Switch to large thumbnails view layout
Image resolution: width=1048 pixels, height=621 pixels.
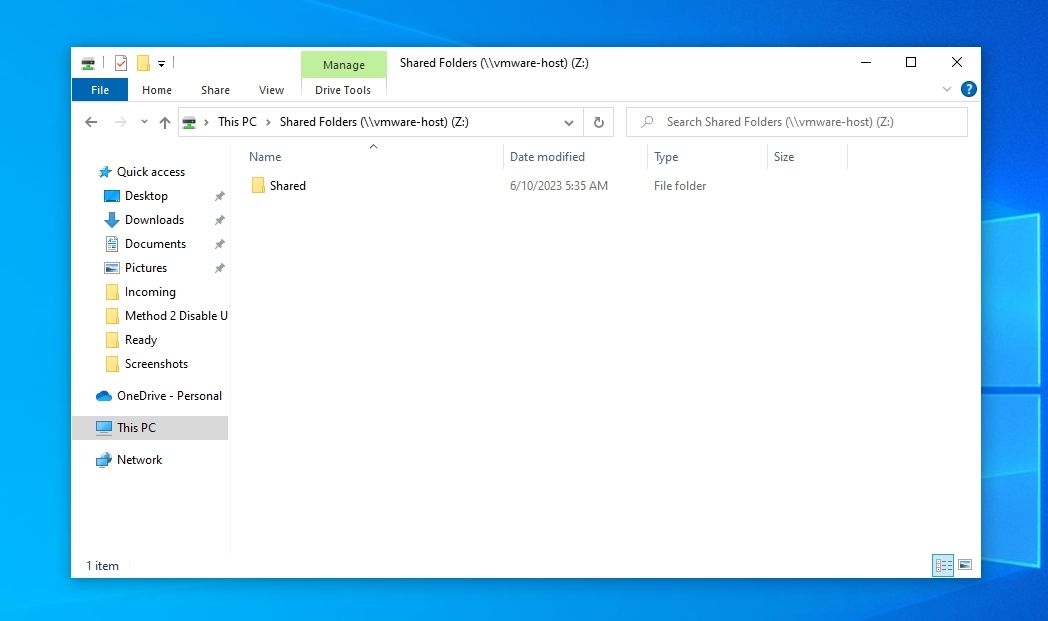[x=965, y=566]
